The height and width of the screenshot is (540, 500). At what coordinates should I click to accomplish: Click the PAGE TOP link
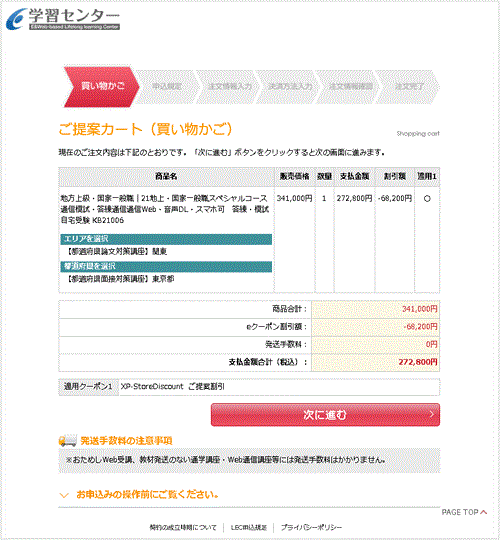[x=464, y=512]
